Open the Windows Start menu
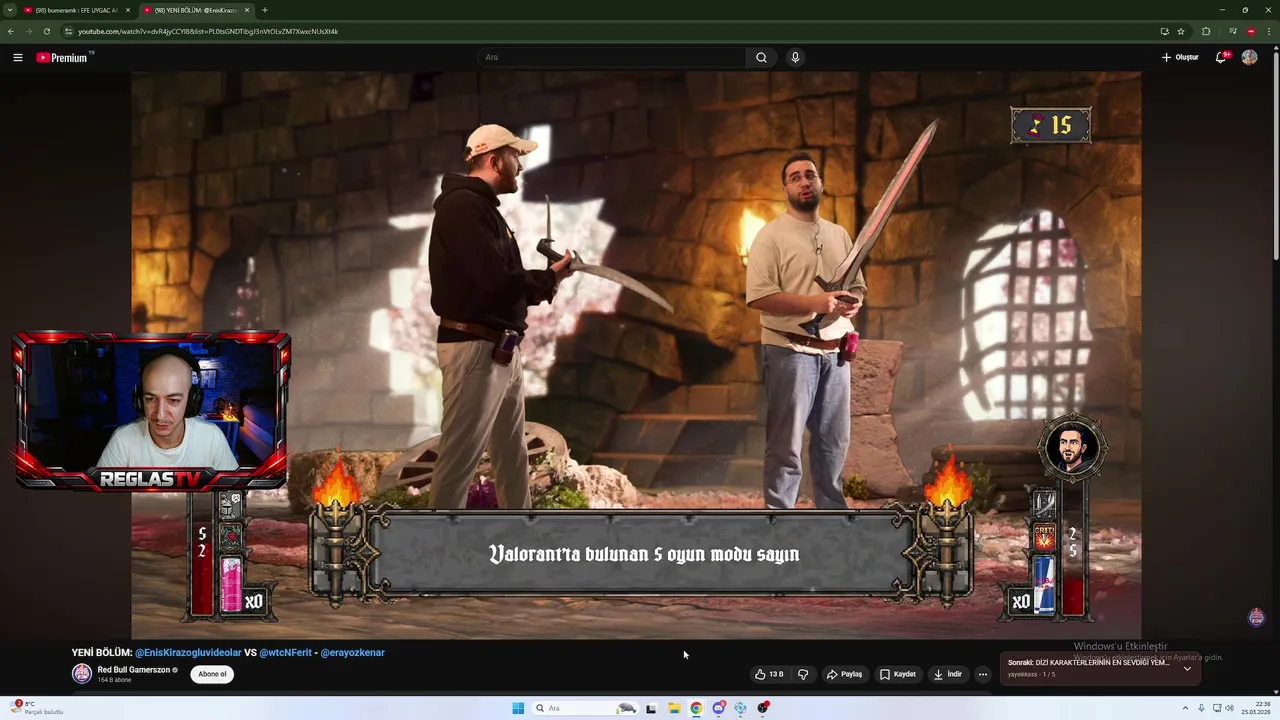Image resolution: width=1280 pixels, height=720 pixels. pos(518,708)
